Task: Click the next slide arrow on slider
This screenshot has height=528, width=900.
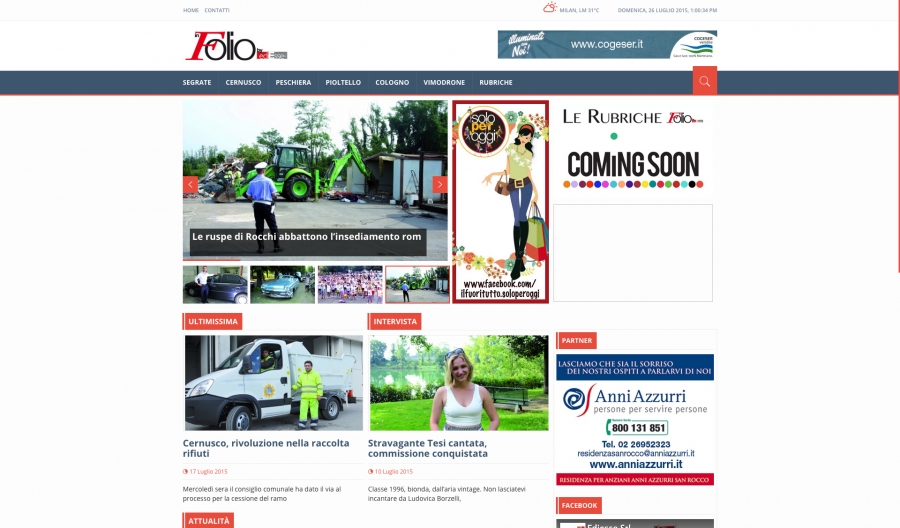Action: click(440, 184)
